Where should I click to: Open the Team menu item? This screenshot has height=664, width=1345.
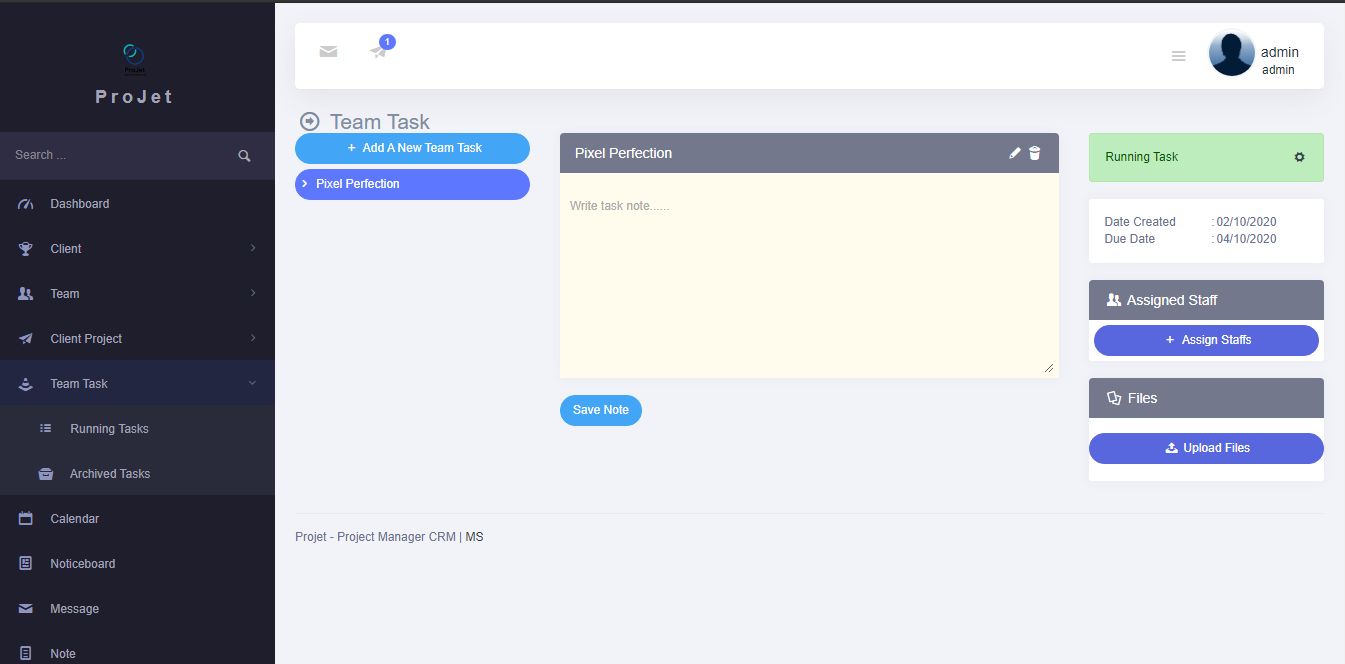(x=137, y=294)
